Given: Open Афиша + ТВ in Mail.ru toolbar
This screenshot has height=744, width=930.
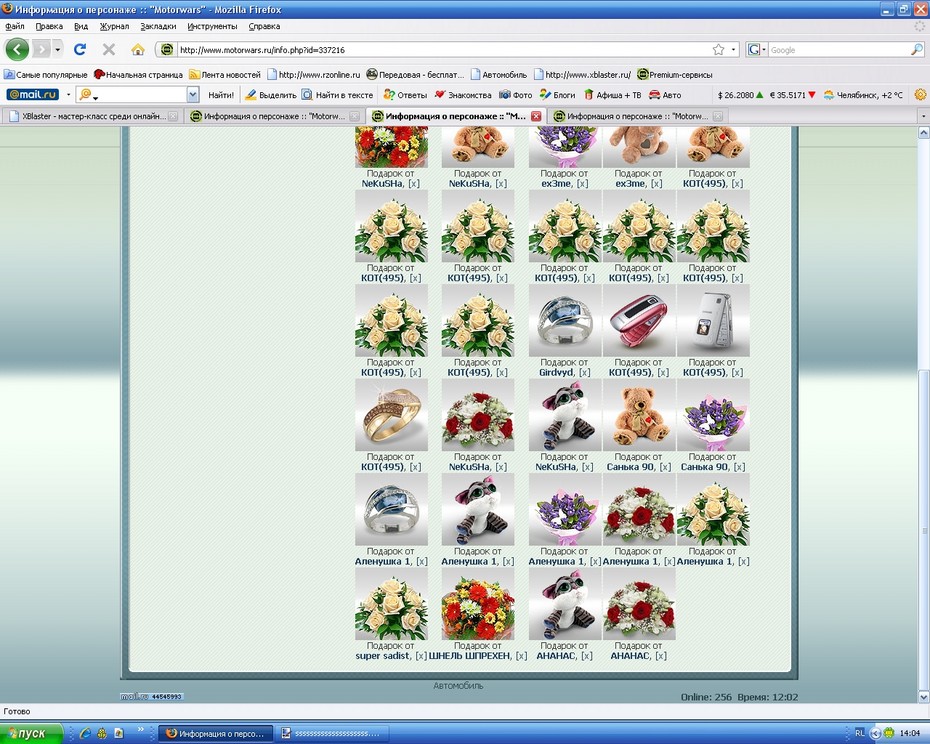Looking at the screenshot, I should pos(612,95).
